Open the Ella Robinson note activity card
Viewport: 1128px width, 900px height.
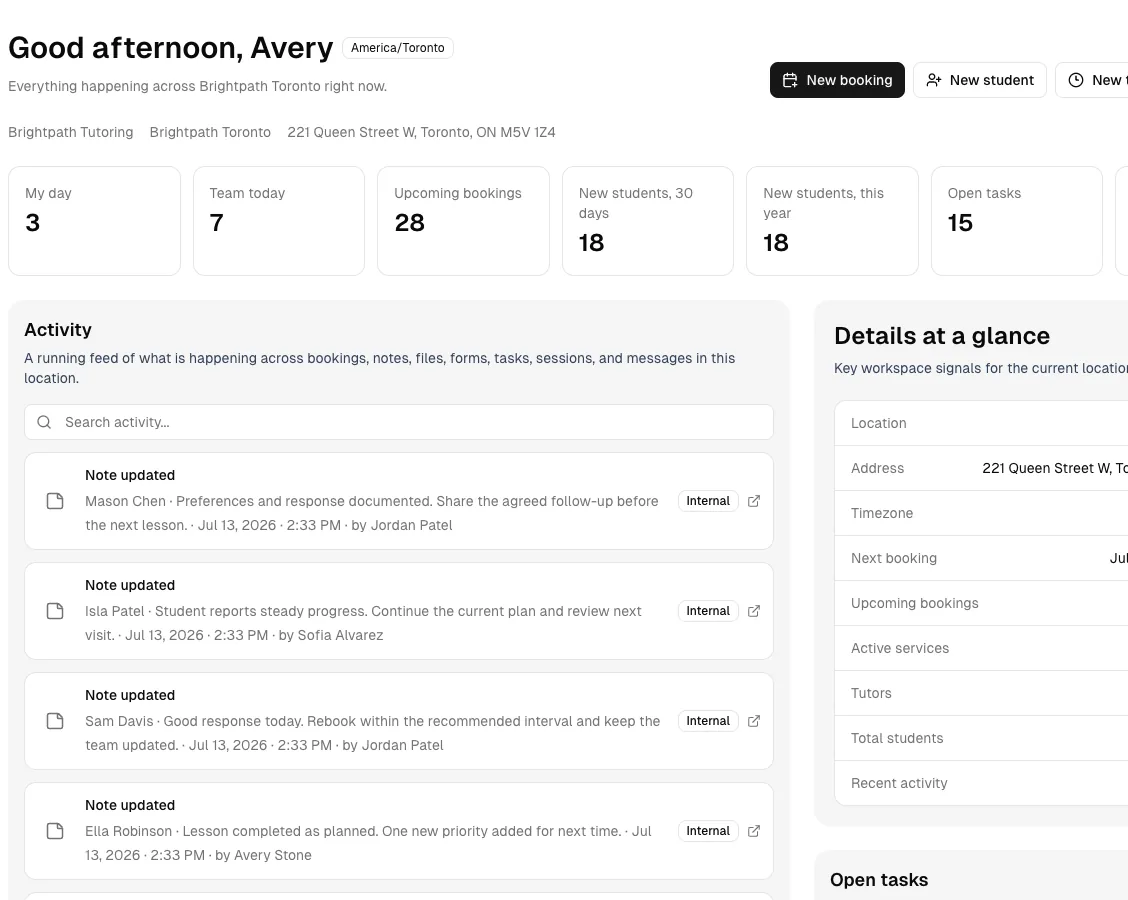pos(399,831)
